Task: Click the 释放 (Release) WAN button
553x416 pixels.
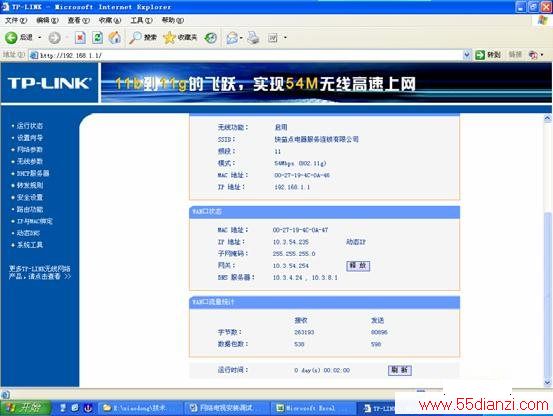Action: [x=358, y=265]
